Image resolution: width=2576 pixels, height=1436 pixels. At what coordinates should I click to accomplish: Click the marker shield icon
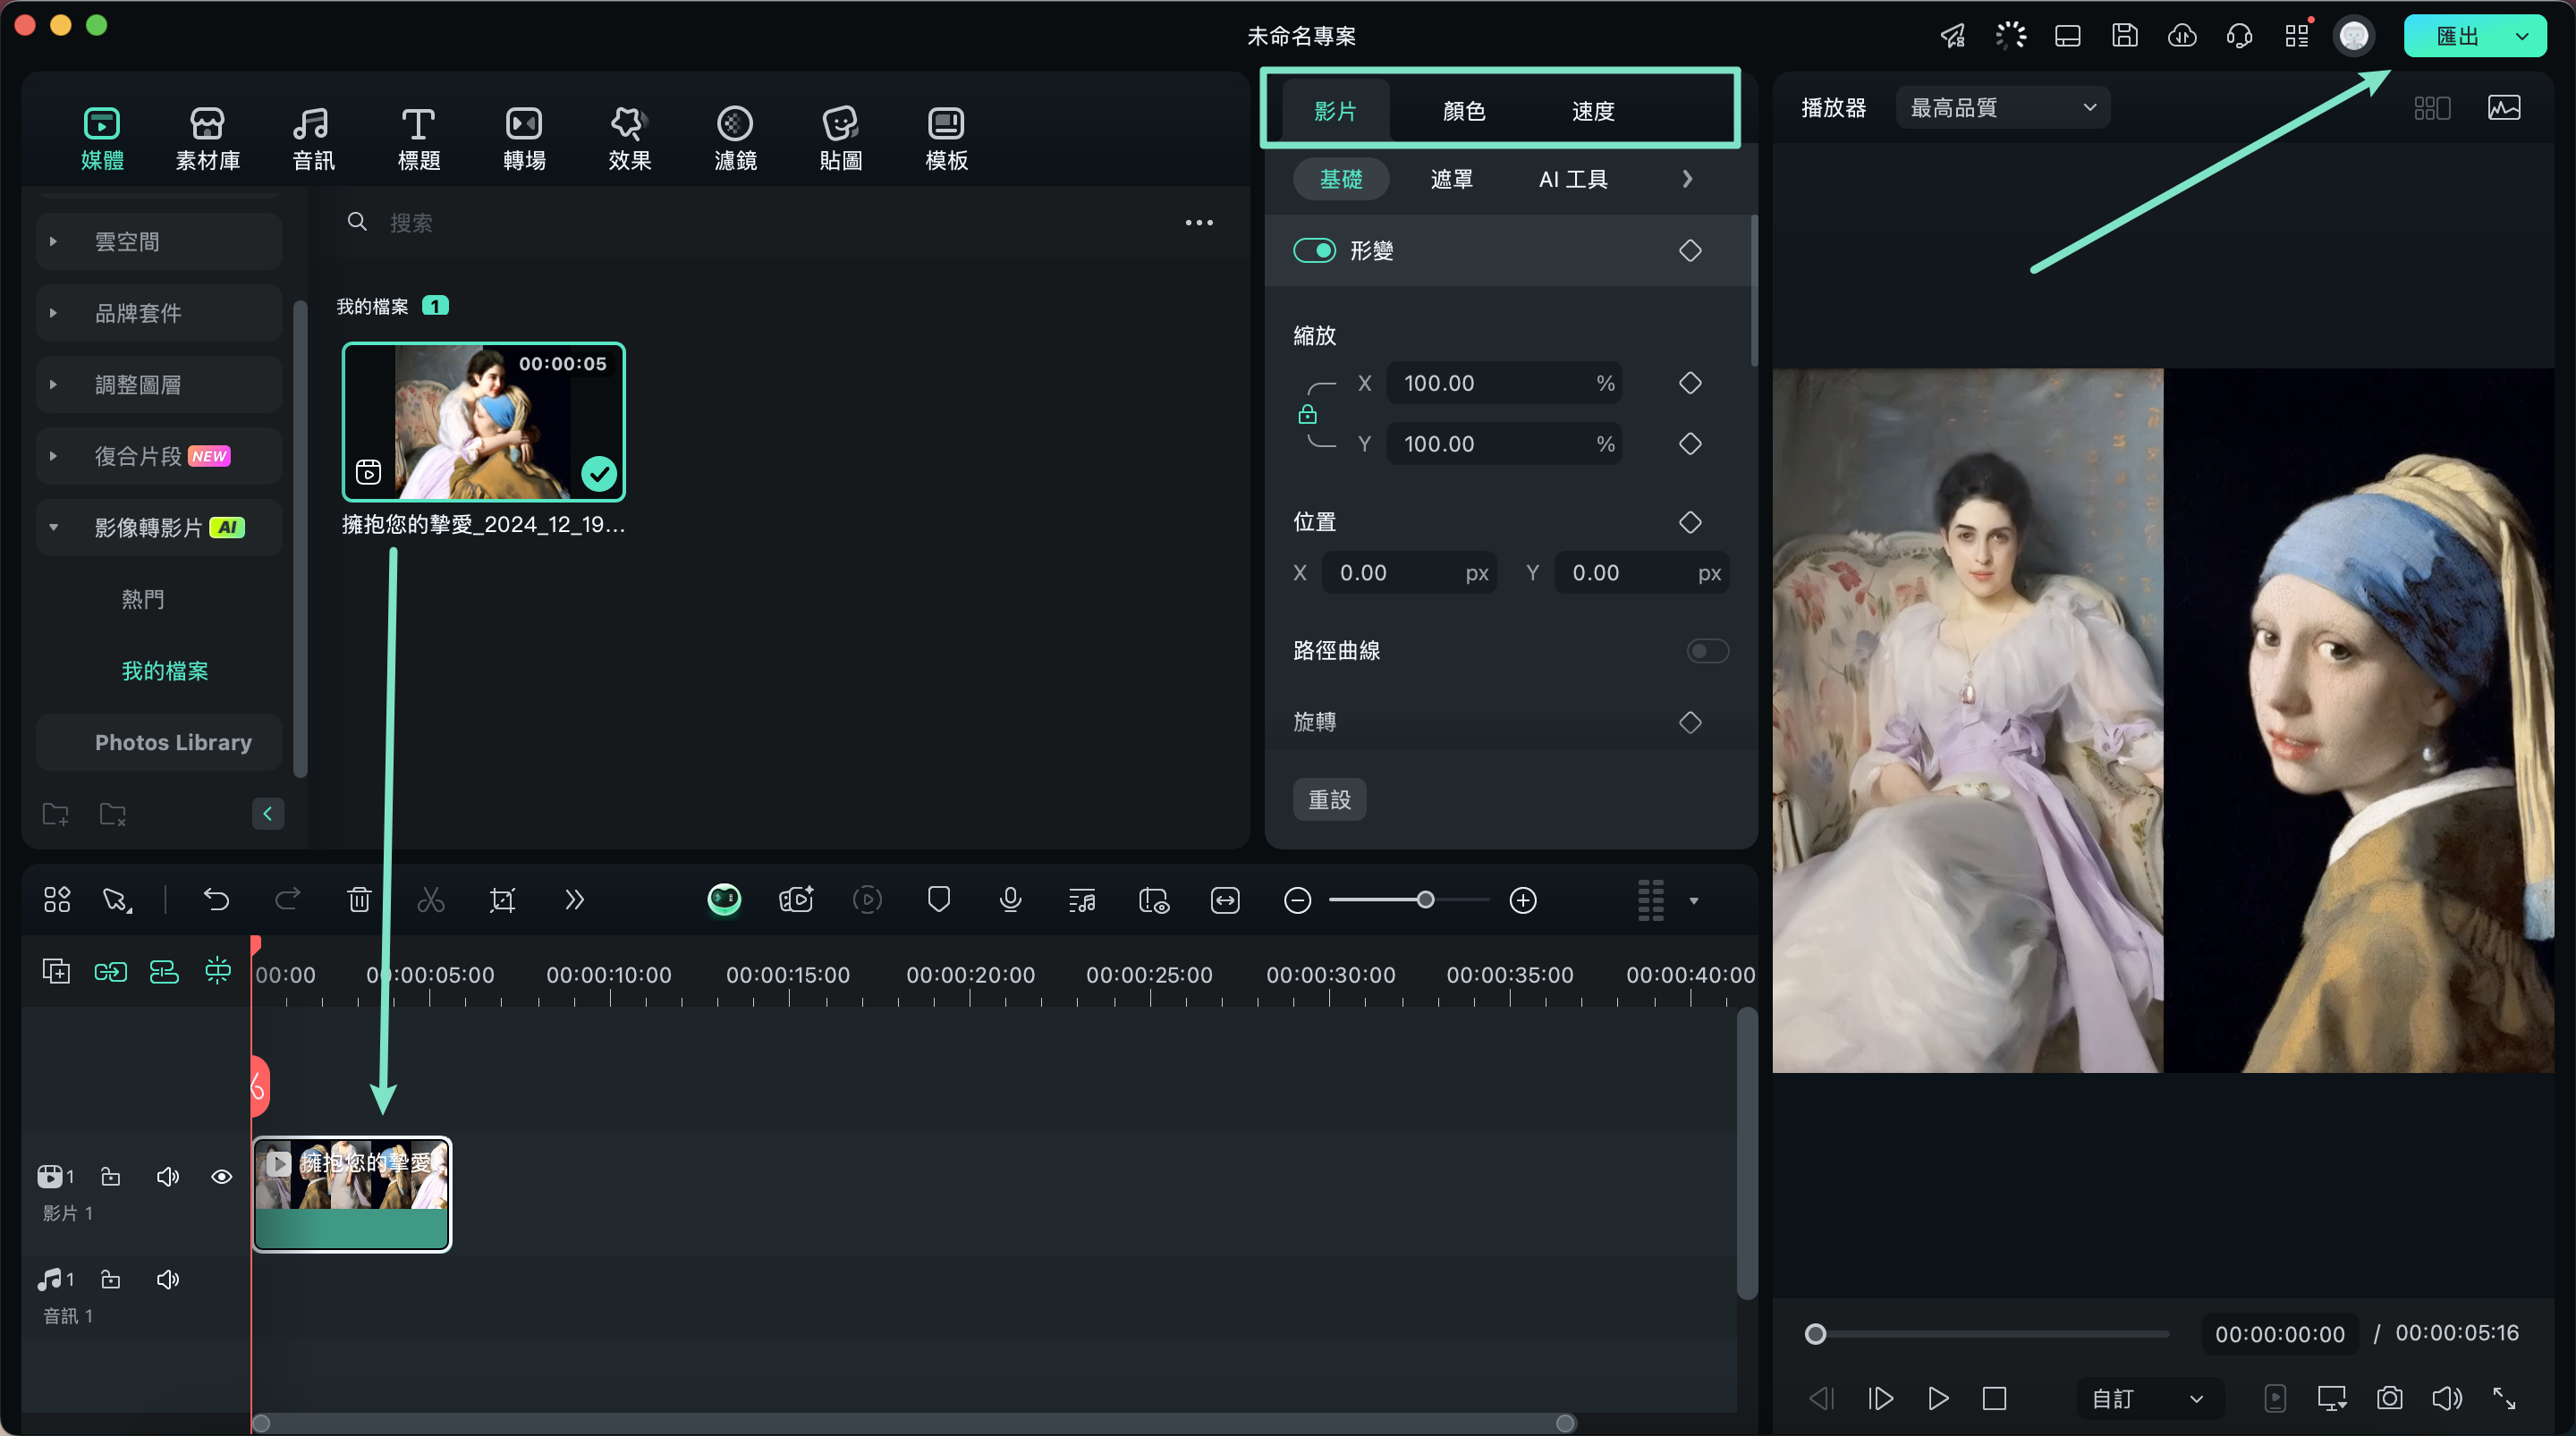click(x=938, y=900)
